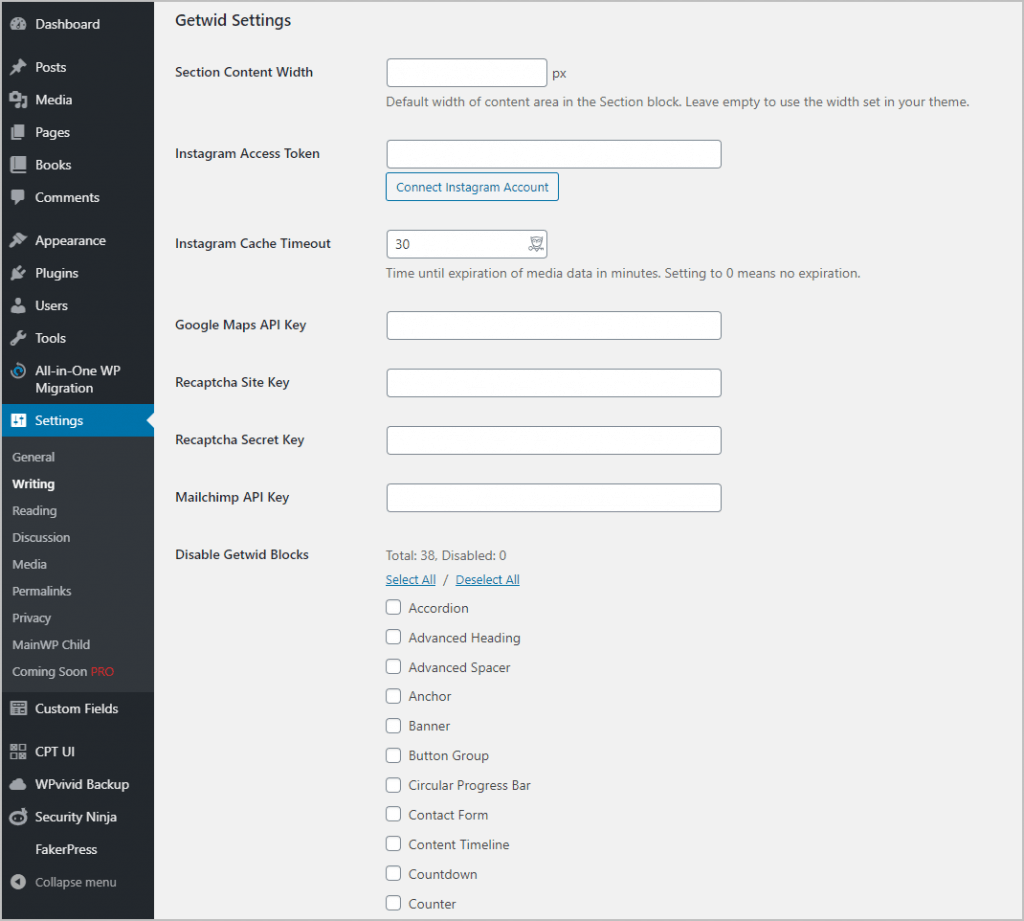Click the All-in-One WP Migration icon
Image resolution: width=1024 pixels, height=921 pixels.
[x=18, y=371]
